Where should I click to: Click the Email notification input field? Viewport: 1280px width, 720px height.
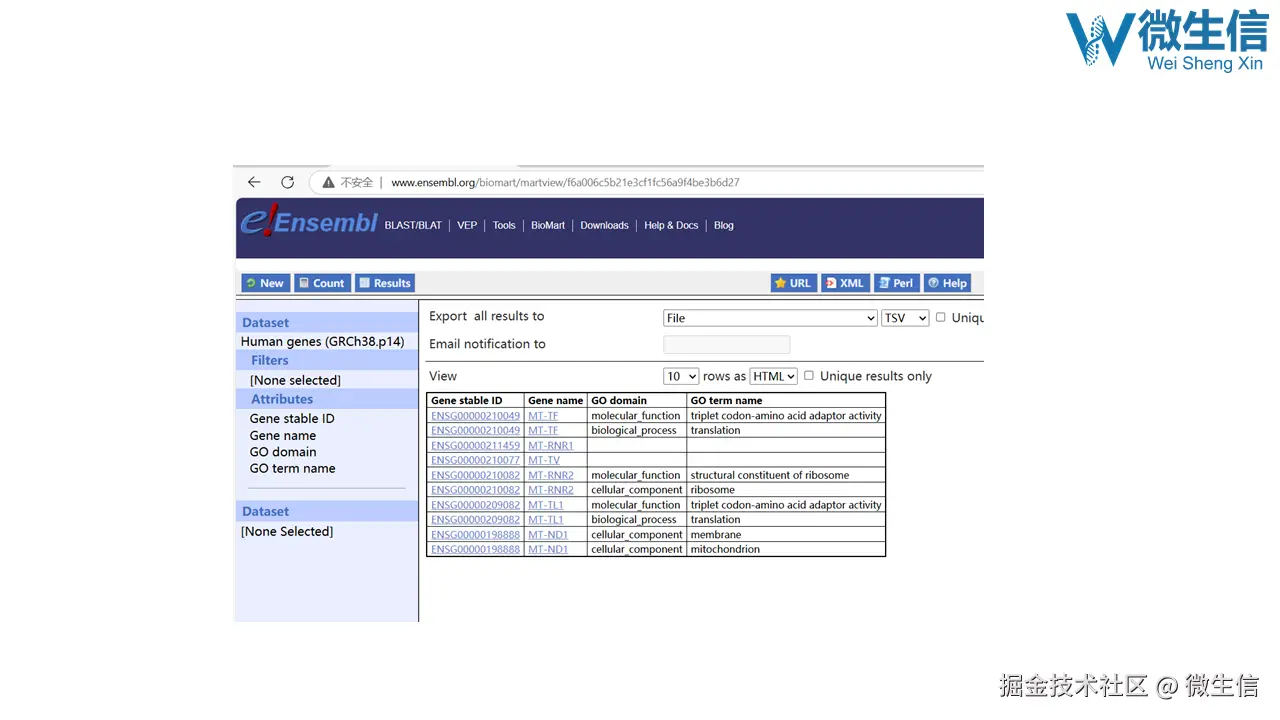(x=726, y=345)
